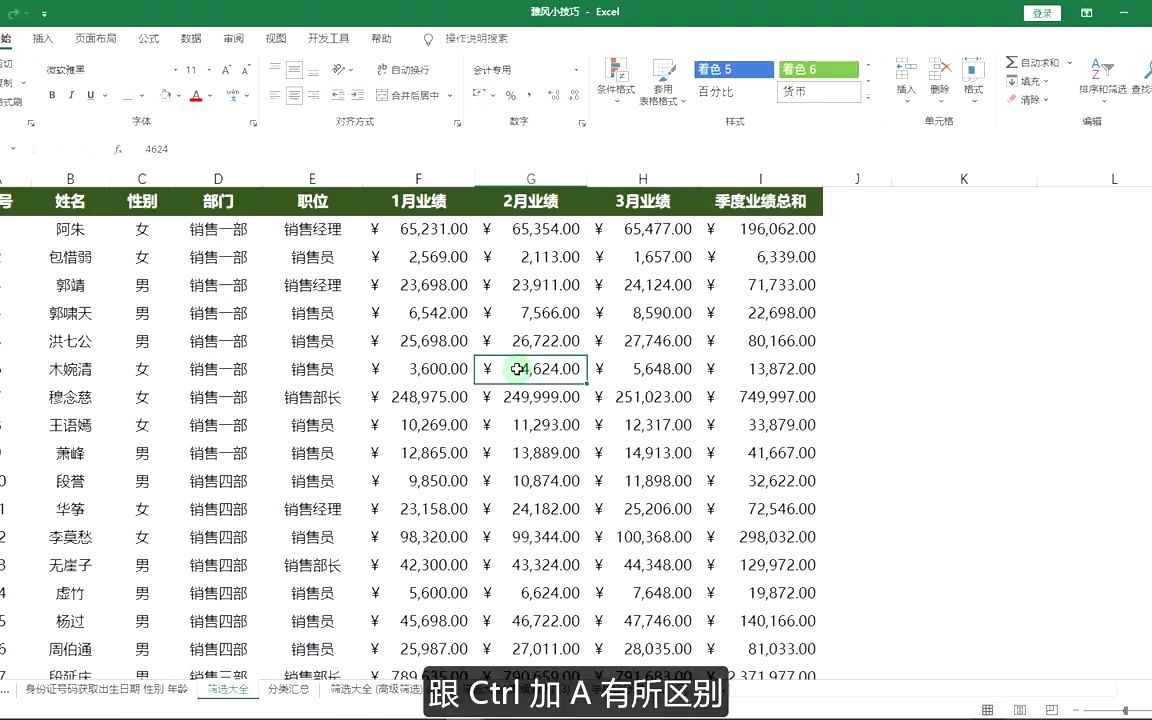Align text to the right
Viewport: 1152px width, 720px height.
tap(314, 95)
